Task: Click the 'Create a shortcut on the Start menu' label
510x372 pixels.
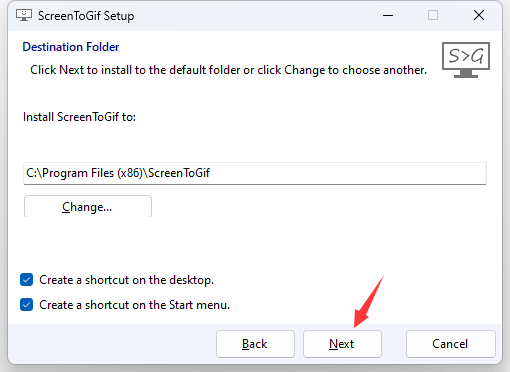Action: (134, 305)
